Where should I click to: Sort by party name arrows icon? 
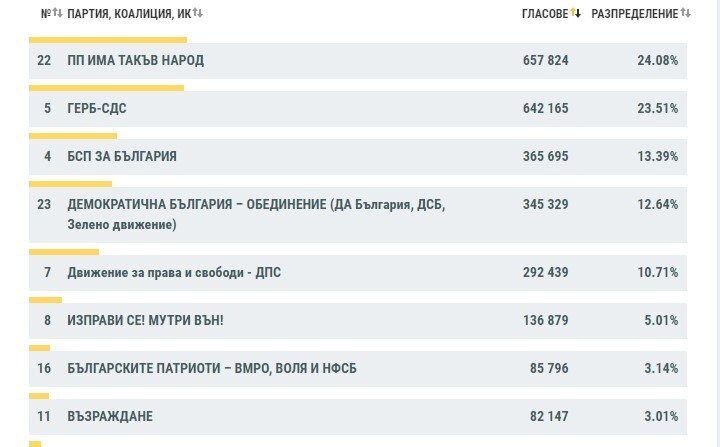tap(197, 13)
